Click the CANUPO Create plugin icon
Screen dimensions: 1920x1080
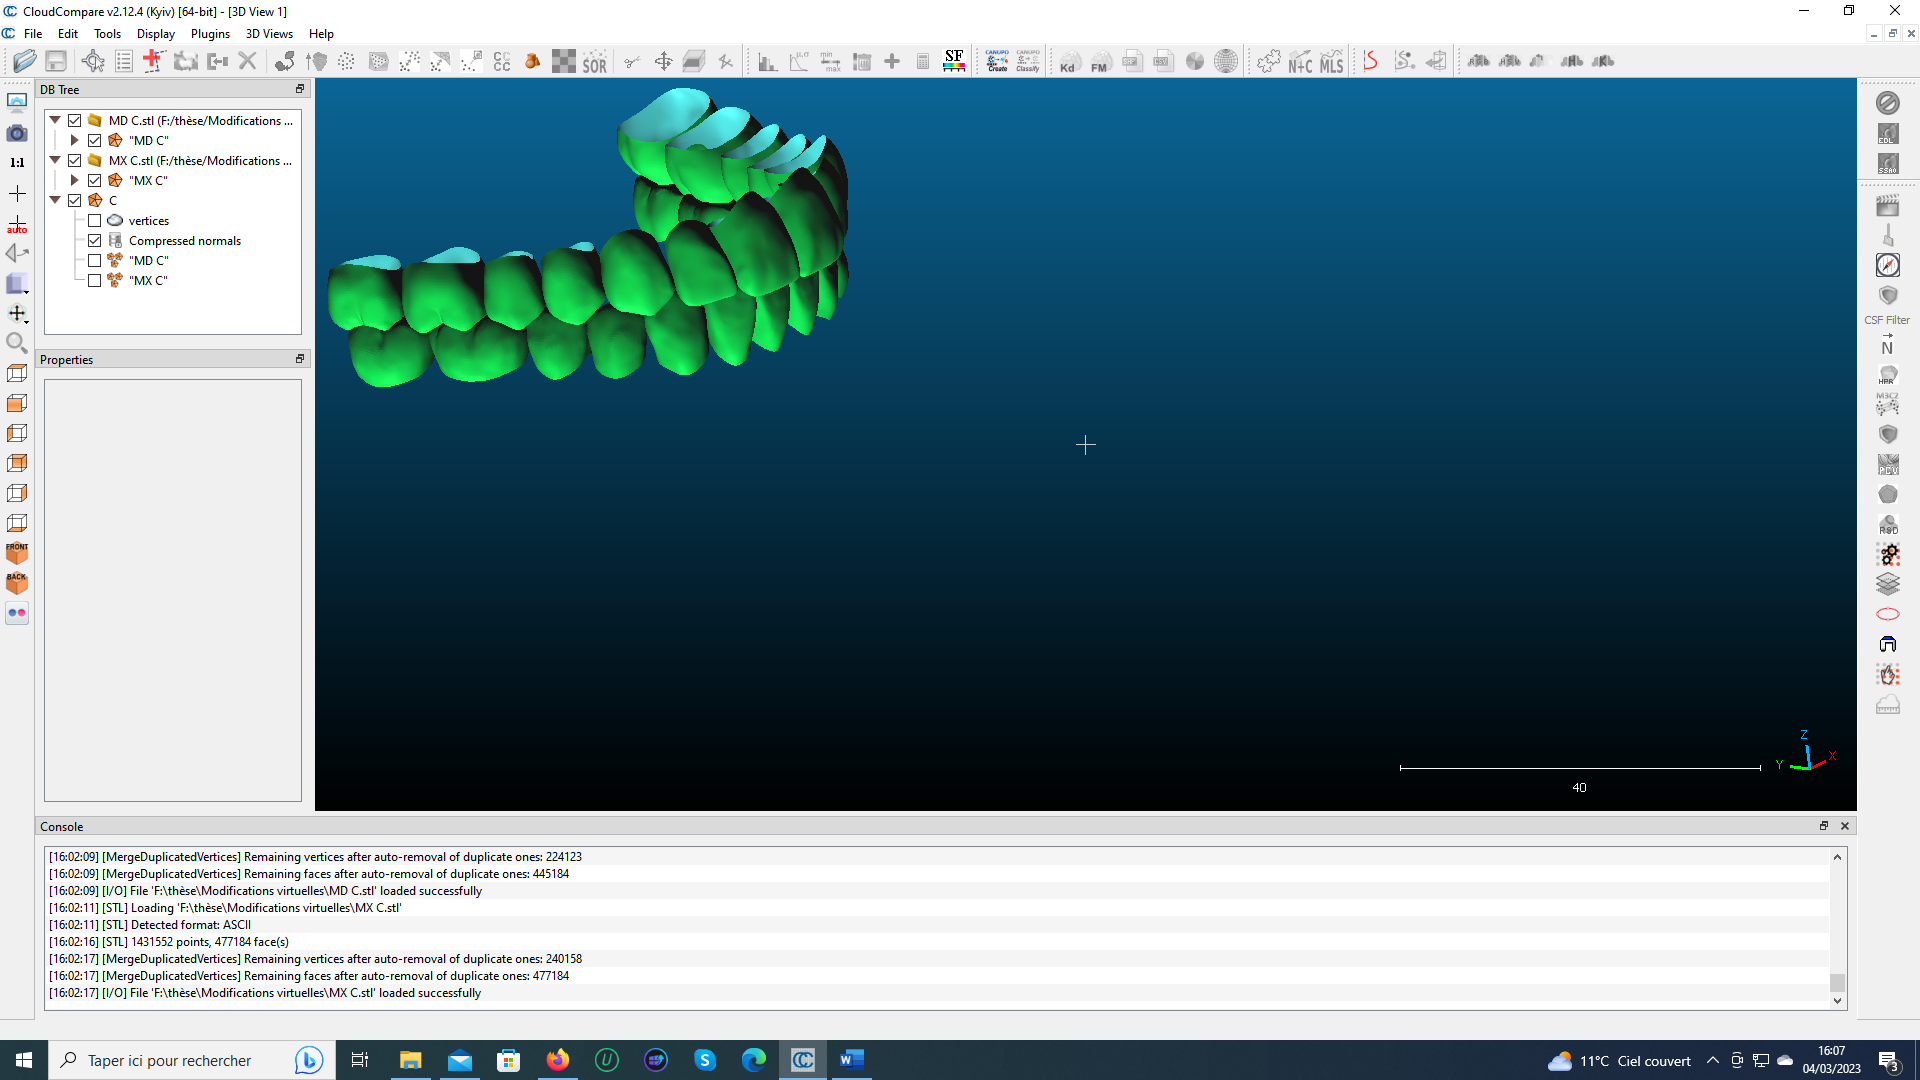point(997,61)
